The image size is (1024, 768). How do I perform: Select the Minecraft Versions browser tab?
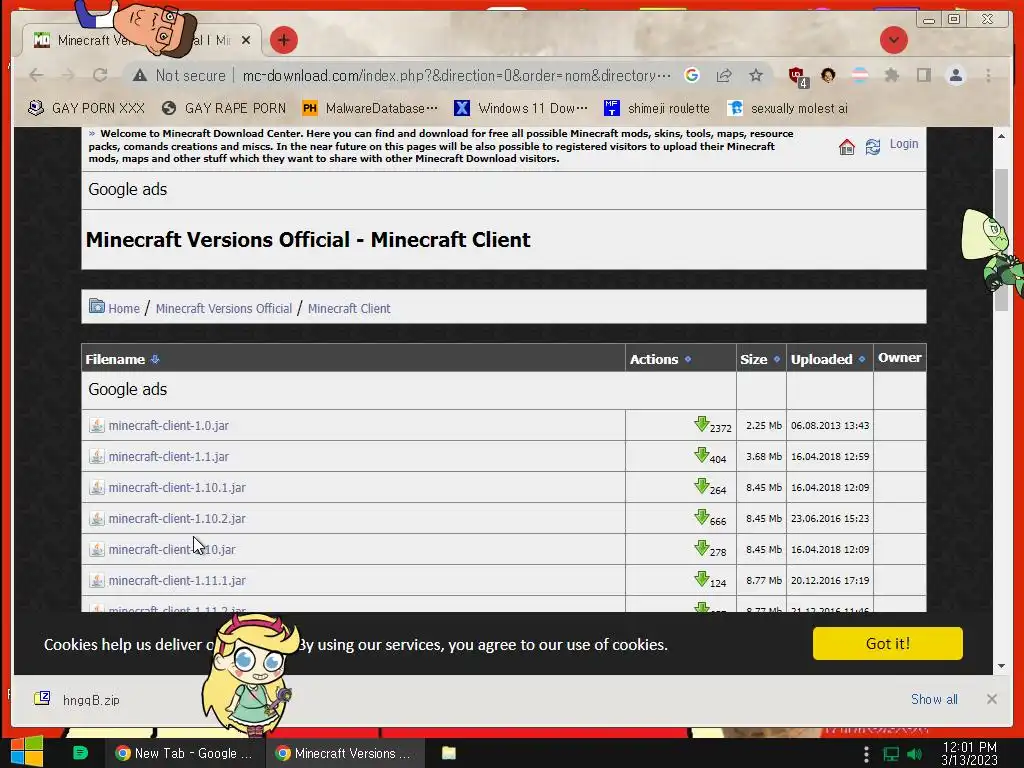coord(142,40)
